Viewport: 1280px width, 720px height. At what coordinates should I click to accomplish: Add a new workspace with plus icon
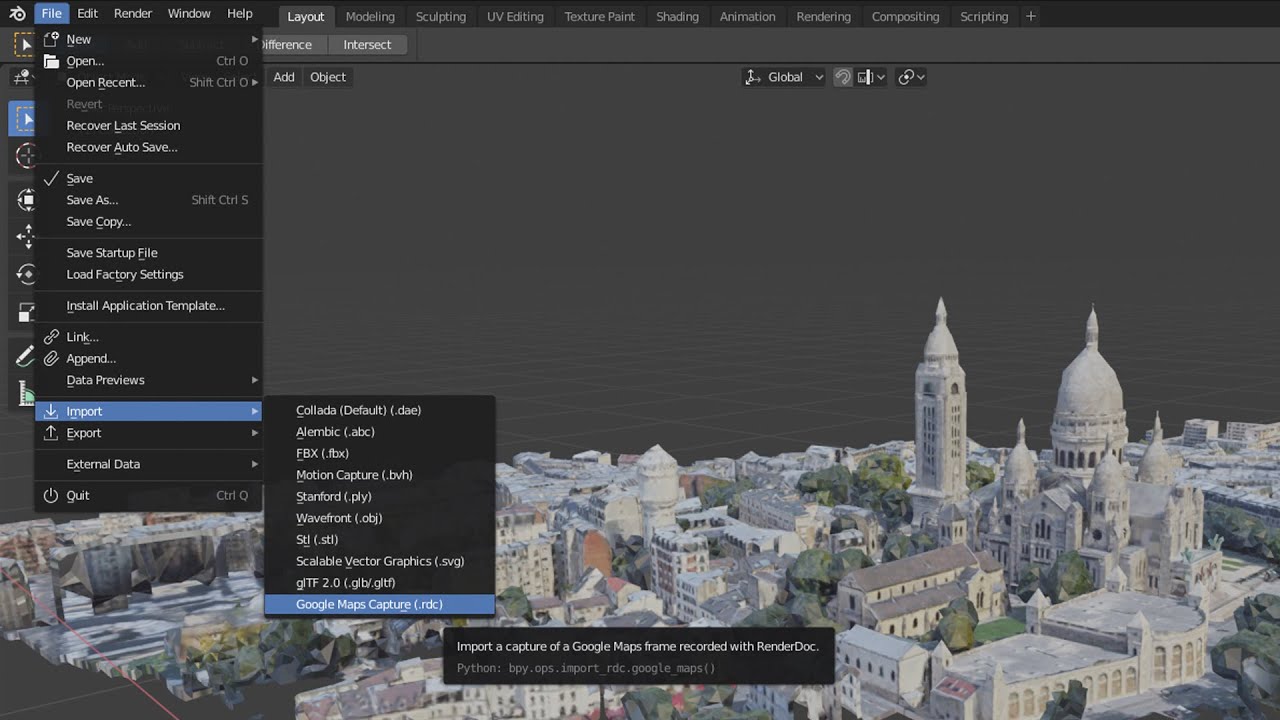click(1031, 16)
